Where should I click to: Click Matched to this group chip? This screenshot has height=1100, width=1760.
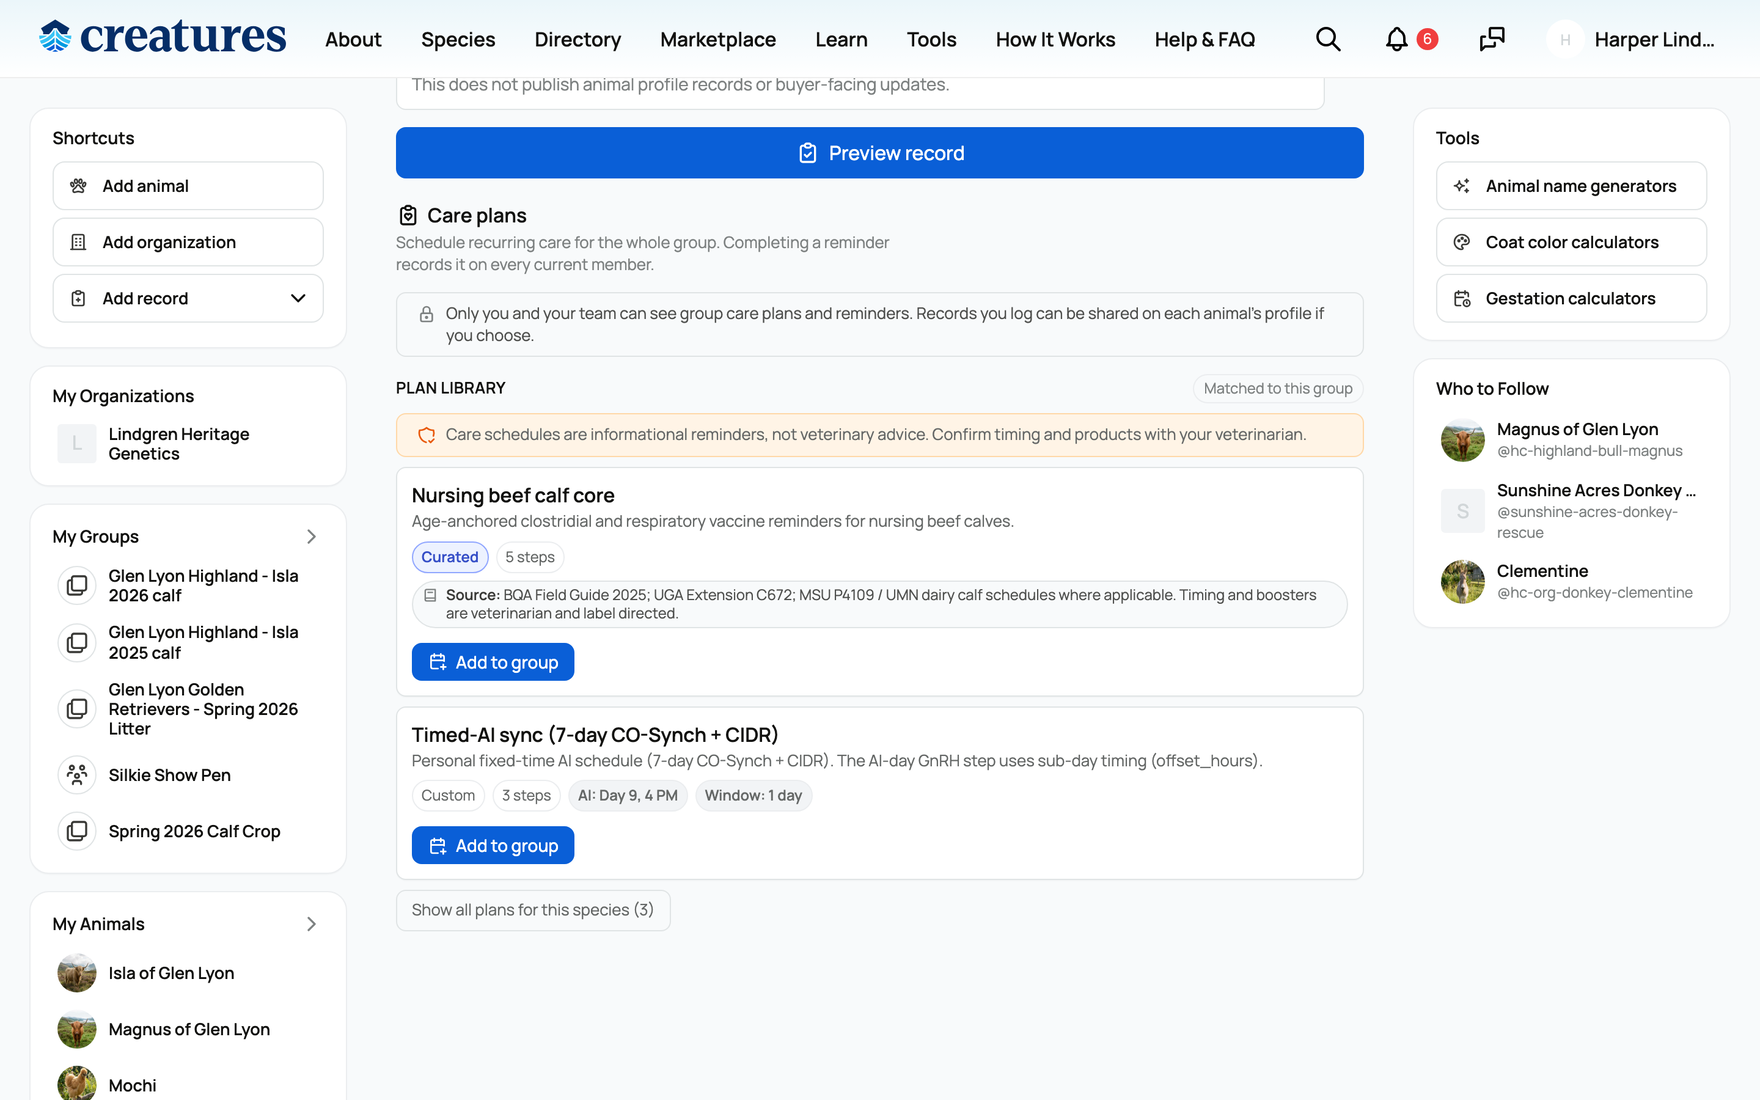point(1278,388)
